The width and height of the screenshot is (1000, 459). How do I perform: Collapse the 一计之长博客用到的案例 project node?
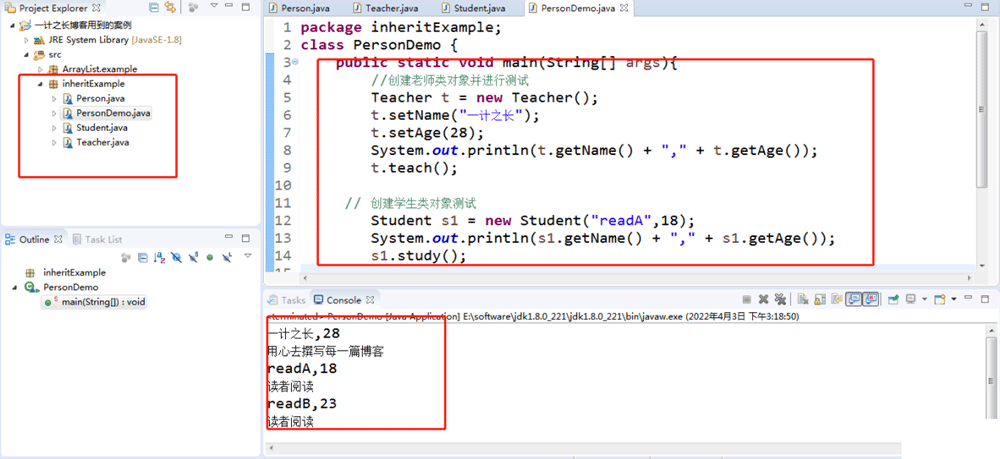[x=13, y=26]
